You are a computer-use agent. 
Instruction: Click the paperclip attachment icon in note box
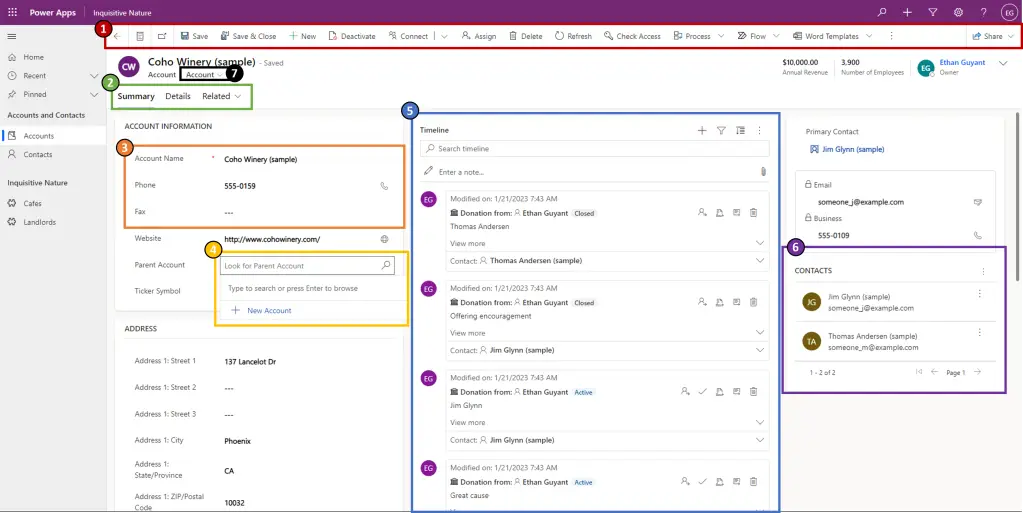coord(763,172)
